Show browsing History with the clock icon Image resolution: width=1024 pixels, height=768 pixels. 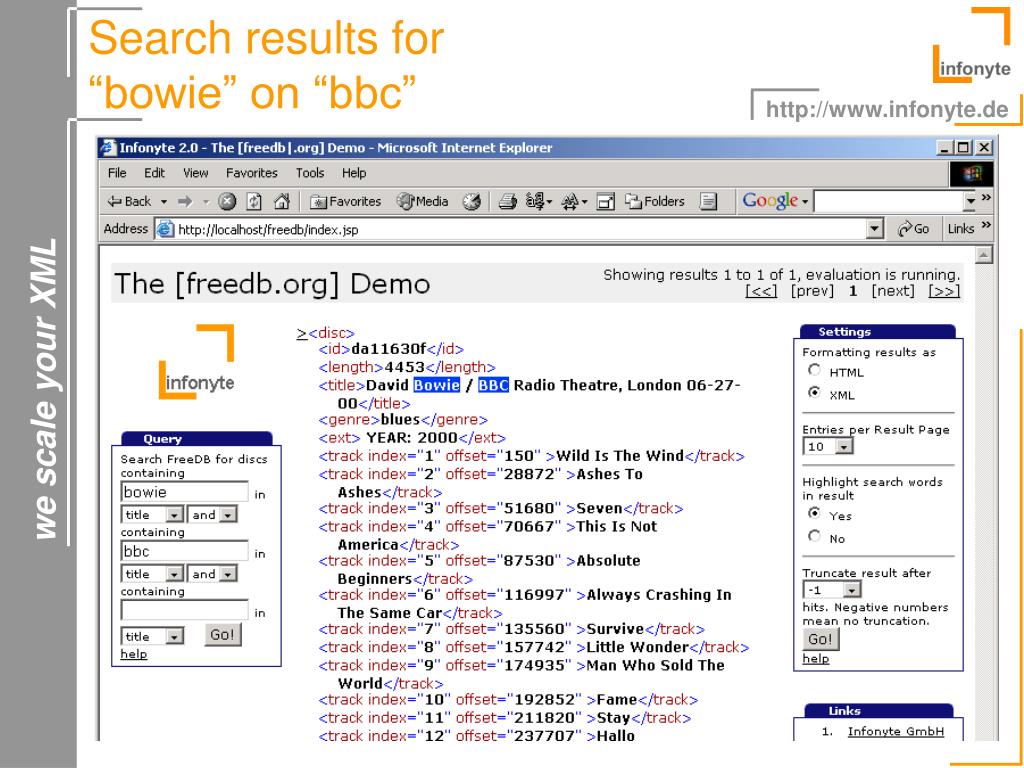click(x=472, y=202)
